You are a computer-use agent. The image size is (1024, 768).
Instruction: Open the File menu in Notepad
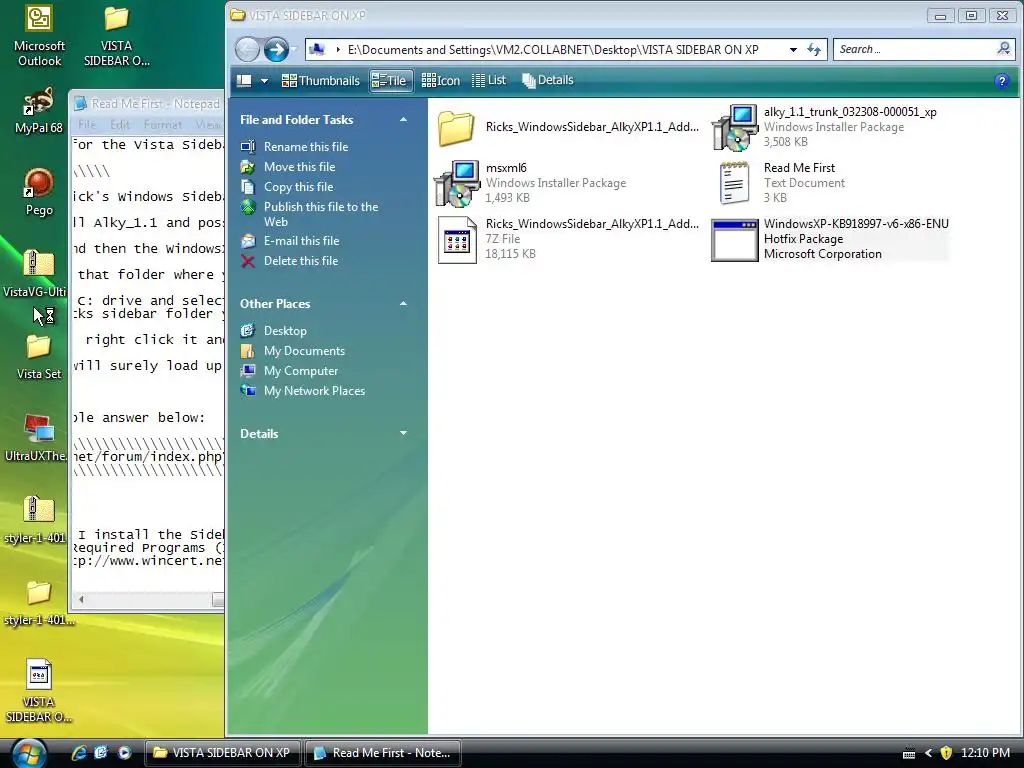pos(87,124)
